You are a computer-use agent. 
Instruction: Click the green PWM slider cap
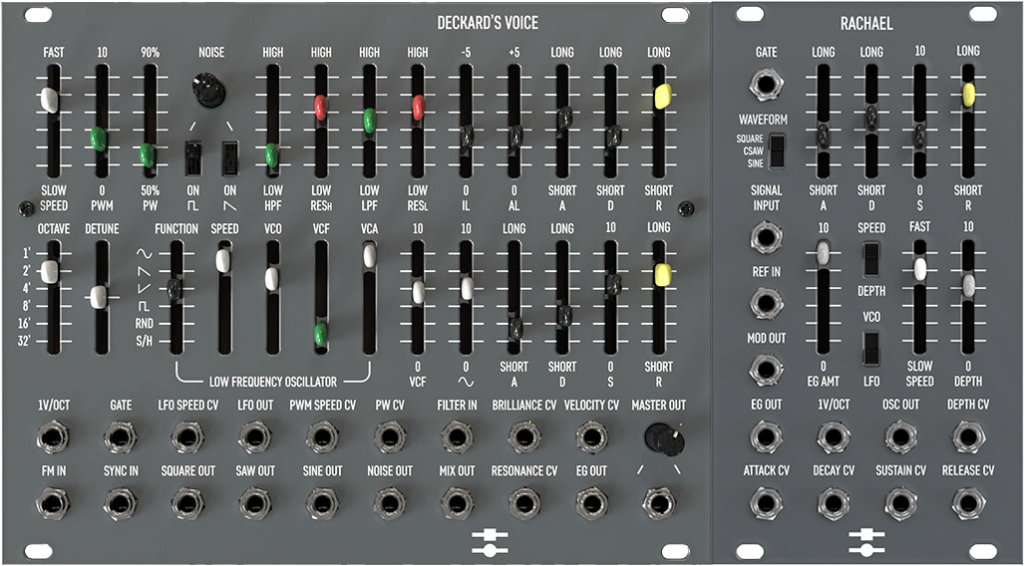click(x=99, y=139)
